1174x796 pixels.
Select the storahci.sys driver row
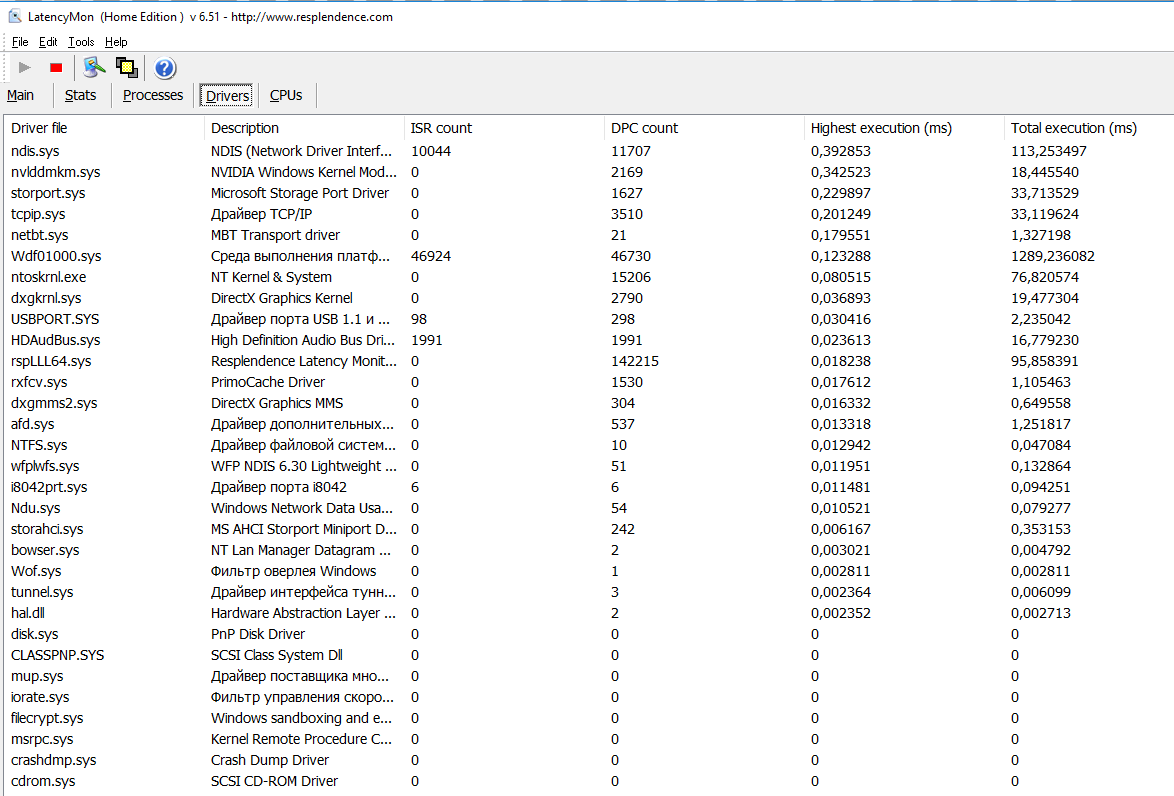[x=588, y=529]
